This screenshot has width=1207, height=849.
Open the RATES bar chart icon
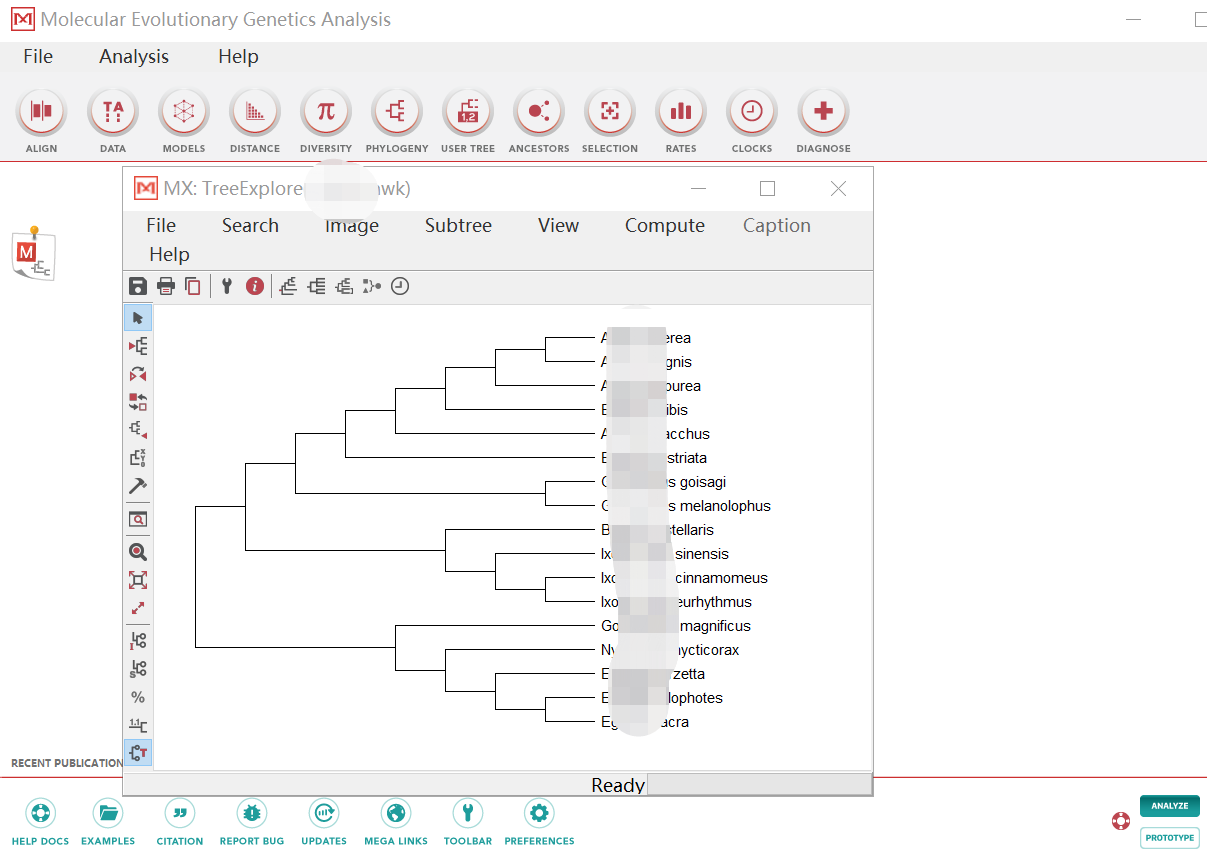pyautogui.click(x=681, y=112)
